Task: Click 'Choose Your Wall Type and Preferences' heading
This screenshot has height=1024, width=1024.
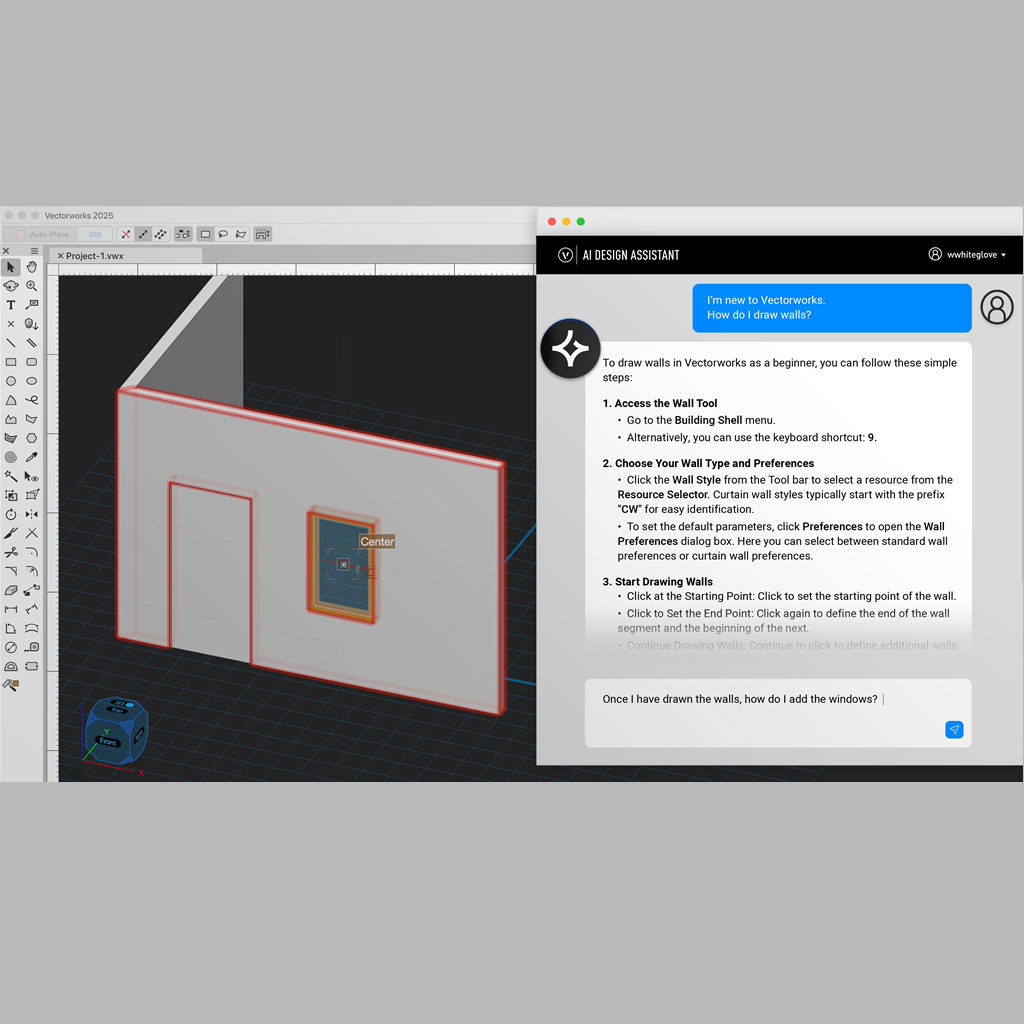Action: 708,464
